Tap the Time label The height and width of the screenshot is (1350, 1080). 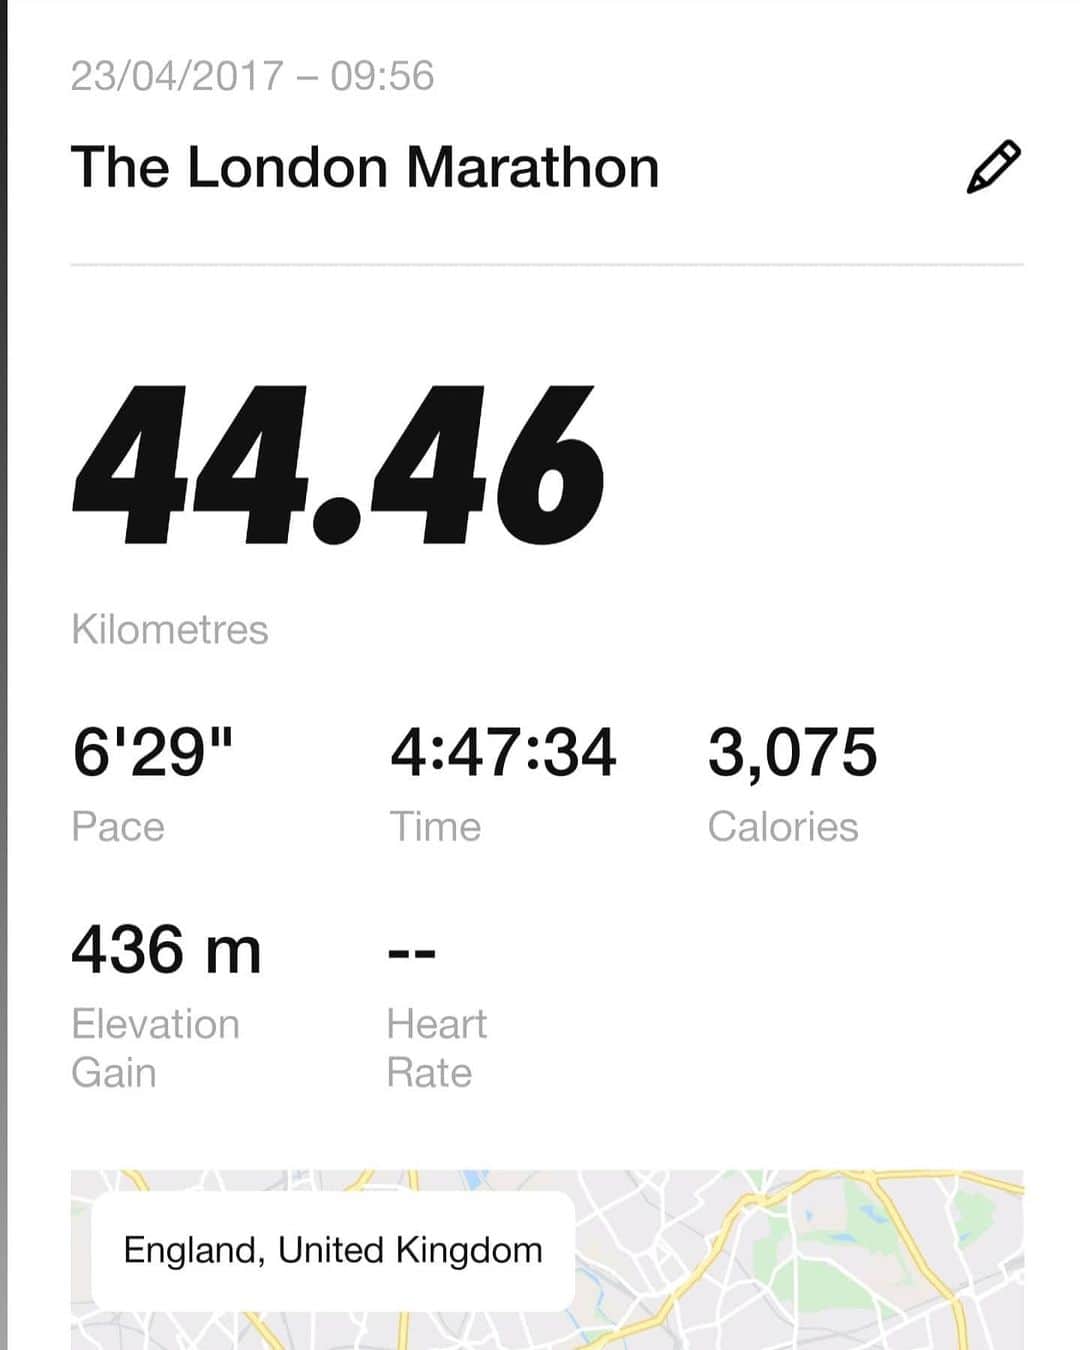(x=435, y=827)
